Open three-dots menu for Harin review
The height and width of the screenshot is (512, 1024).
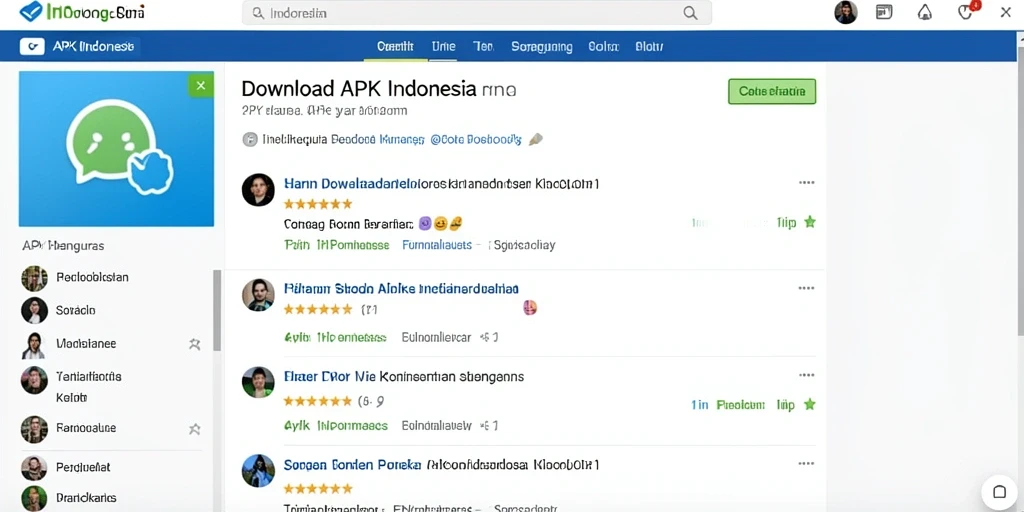tap(807, 183)
